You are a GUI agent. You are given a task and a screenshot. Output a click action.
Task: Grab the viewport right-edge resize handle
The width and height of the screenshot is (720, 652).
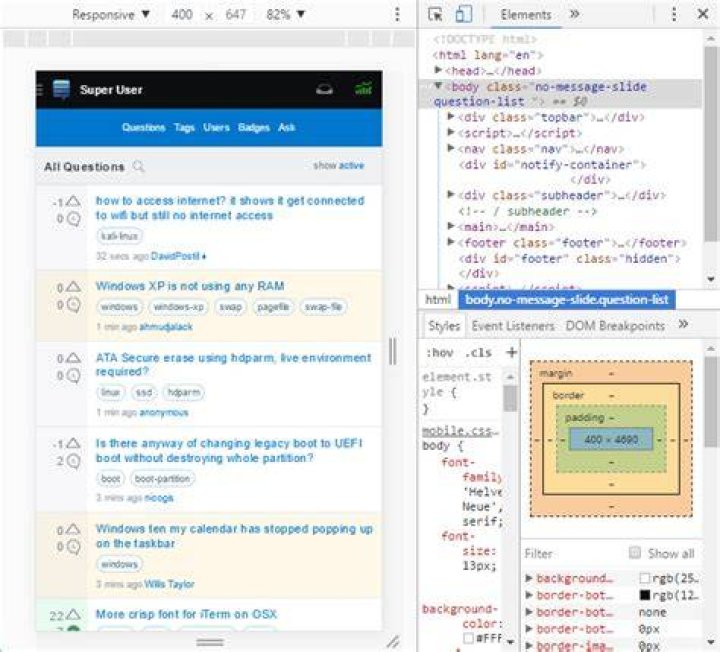393,352
